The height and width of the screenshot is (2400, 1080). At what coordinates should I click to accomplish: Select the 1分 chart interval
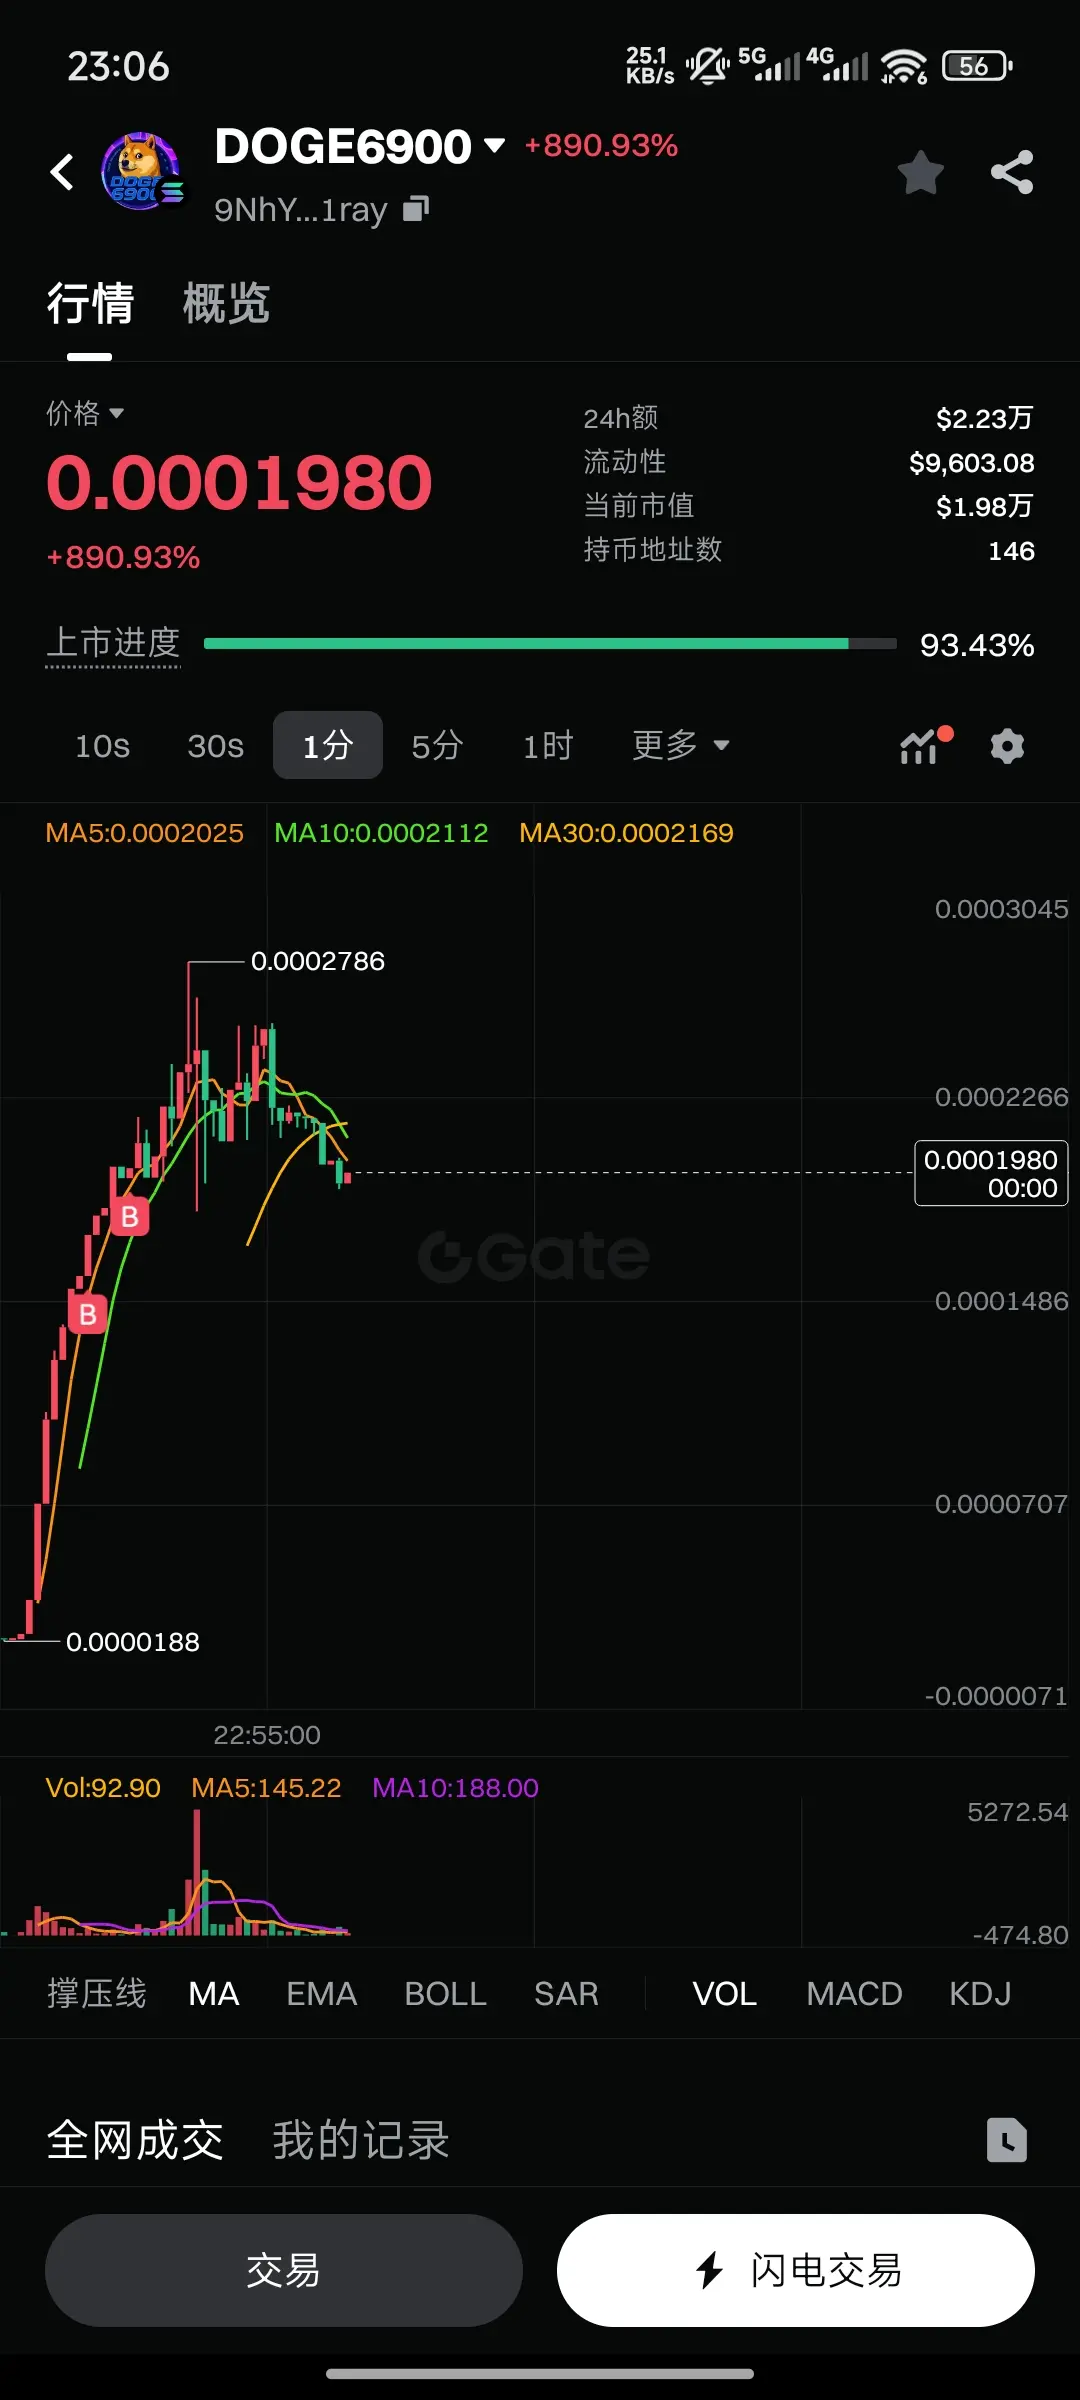pyautogui.click(x=328, y=745)
